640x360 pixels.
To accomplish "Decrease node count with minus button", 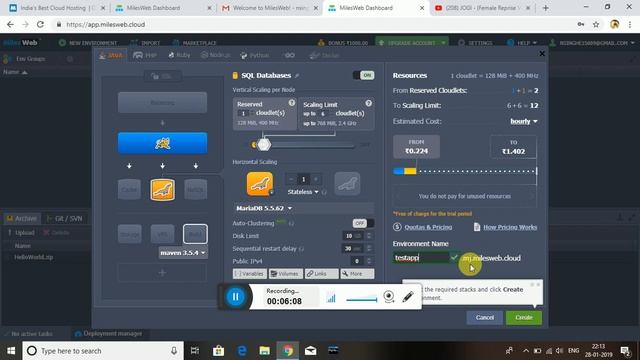I will tap(291, 179).
